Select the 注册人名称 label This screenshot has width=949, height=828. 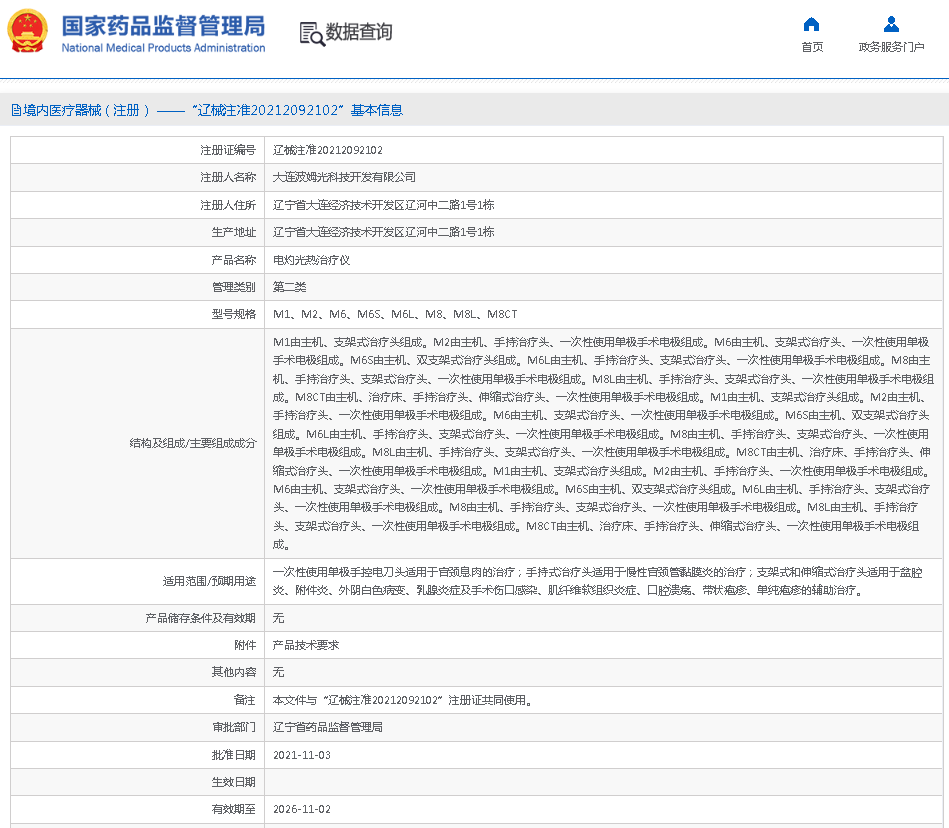click(228, 177)
